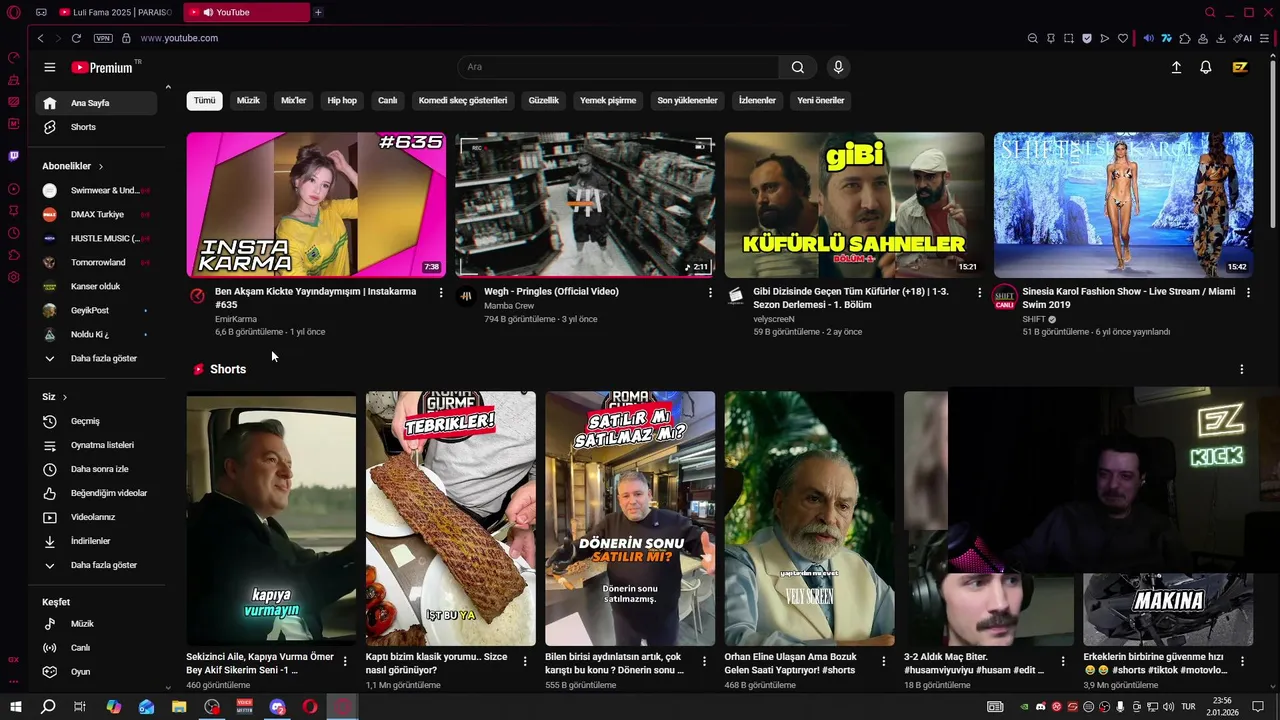Screen dimensions: 1280x720
Task: Click the zoom-out magnifier in the address bar
Action: pos(1032,38)
